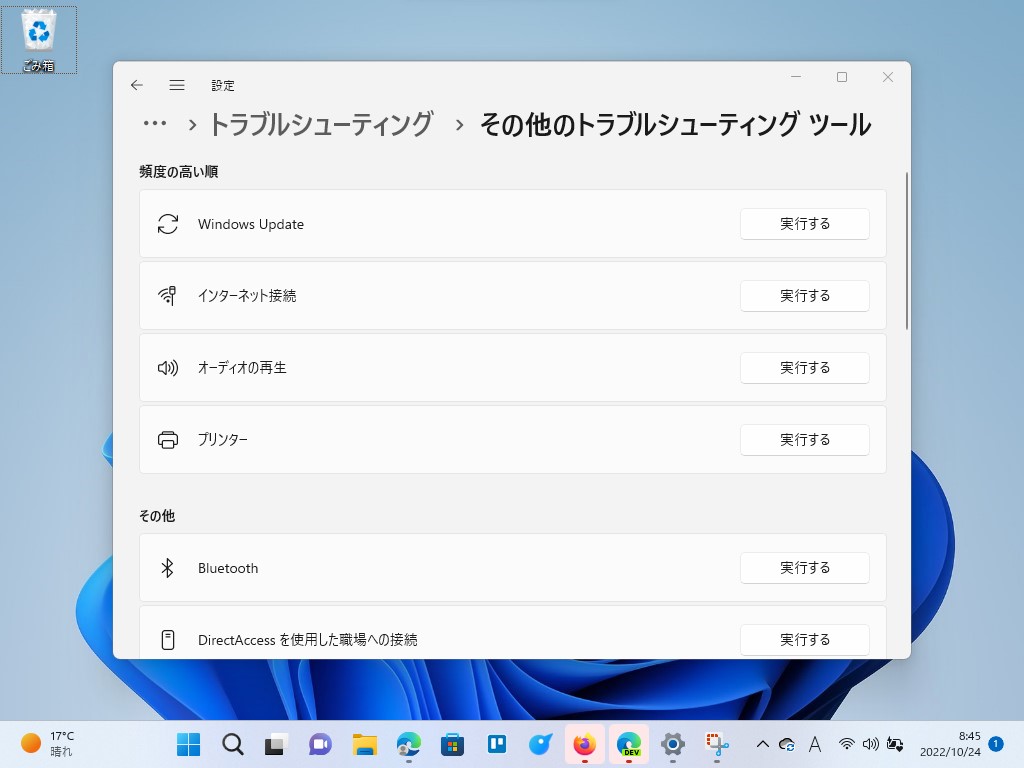Expand the breadcrumb overflow ellipsis
The image size is (1024, 768).
click(x=155, y=122)
